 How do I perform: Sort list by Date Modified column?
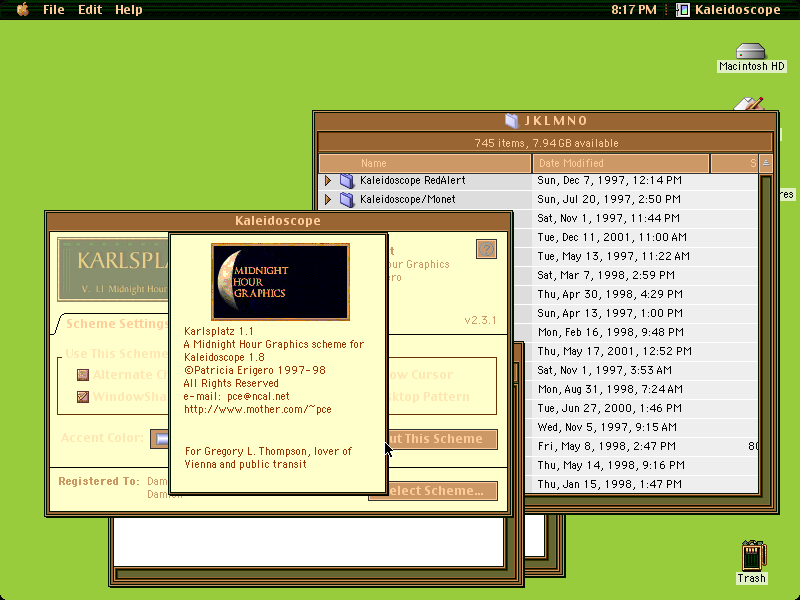(620, 163)
